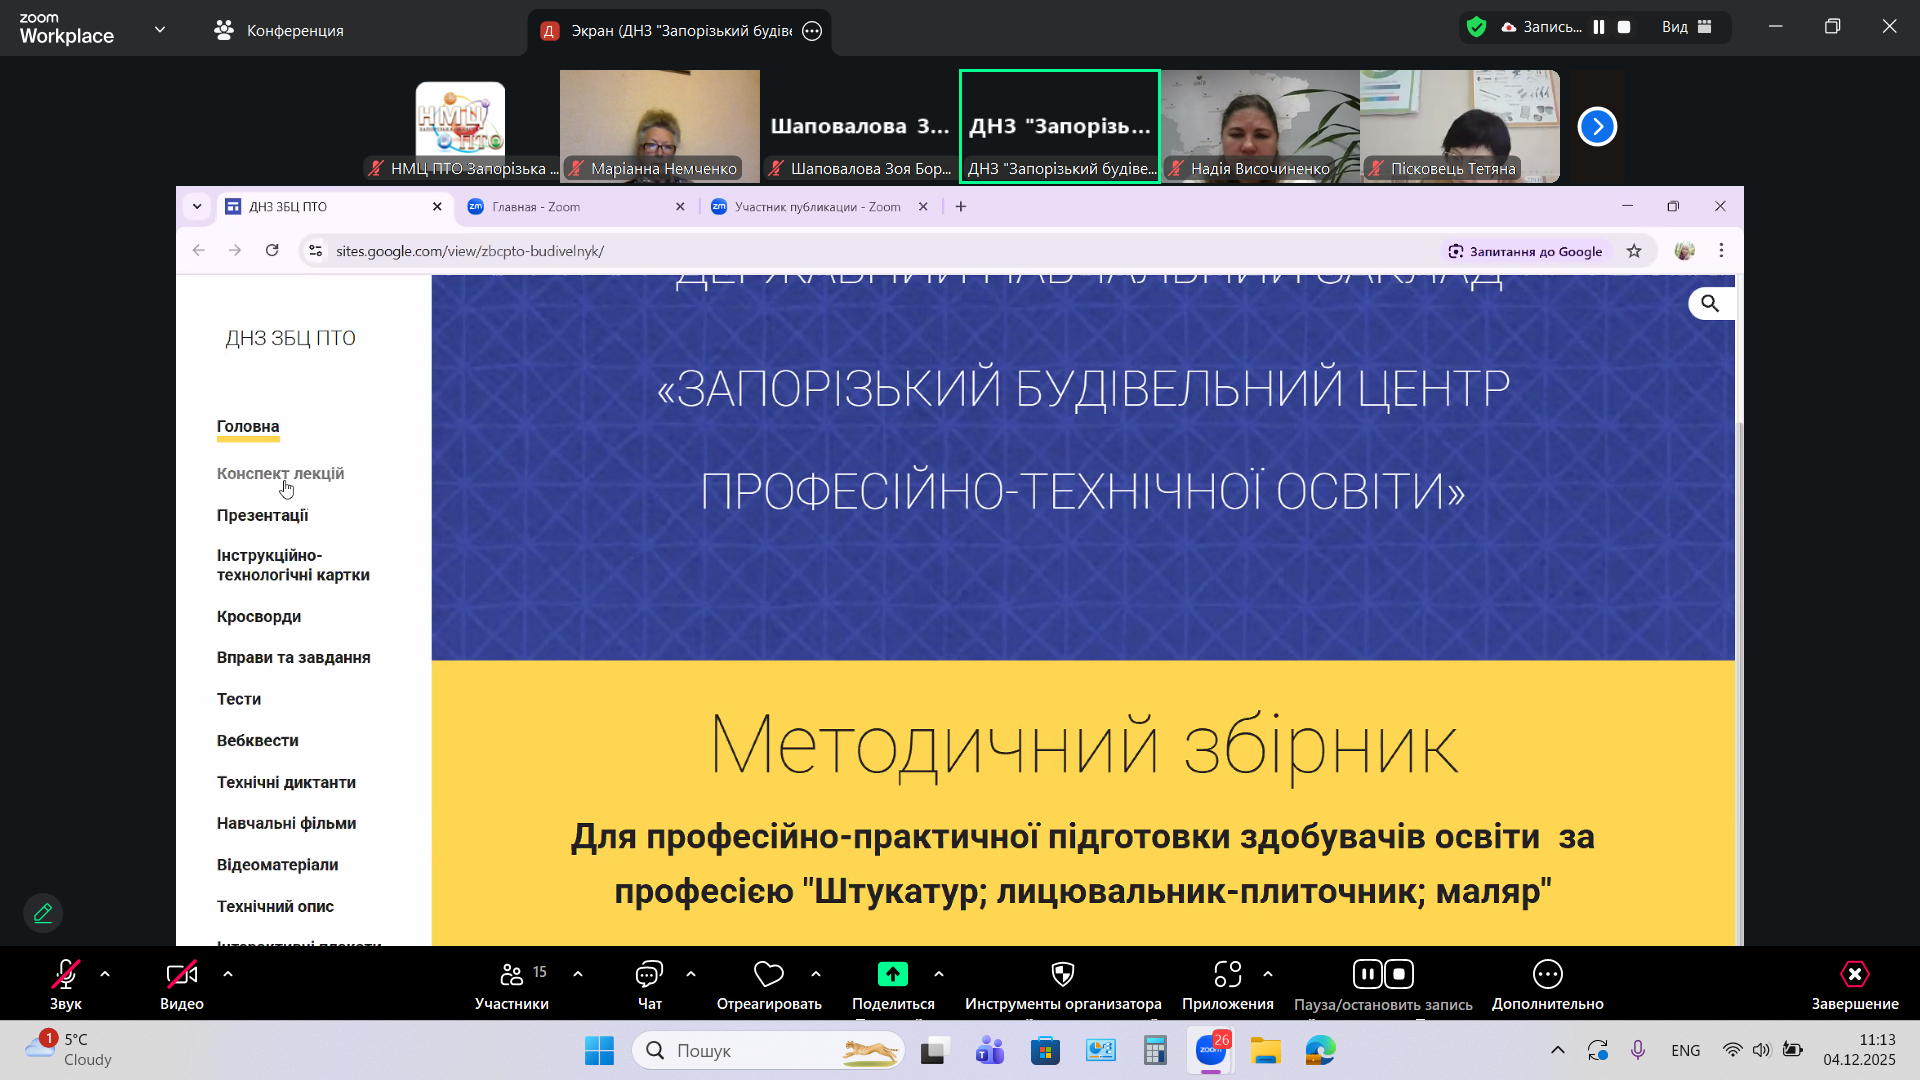Open the Вид view layout menu

point(1687,27)
